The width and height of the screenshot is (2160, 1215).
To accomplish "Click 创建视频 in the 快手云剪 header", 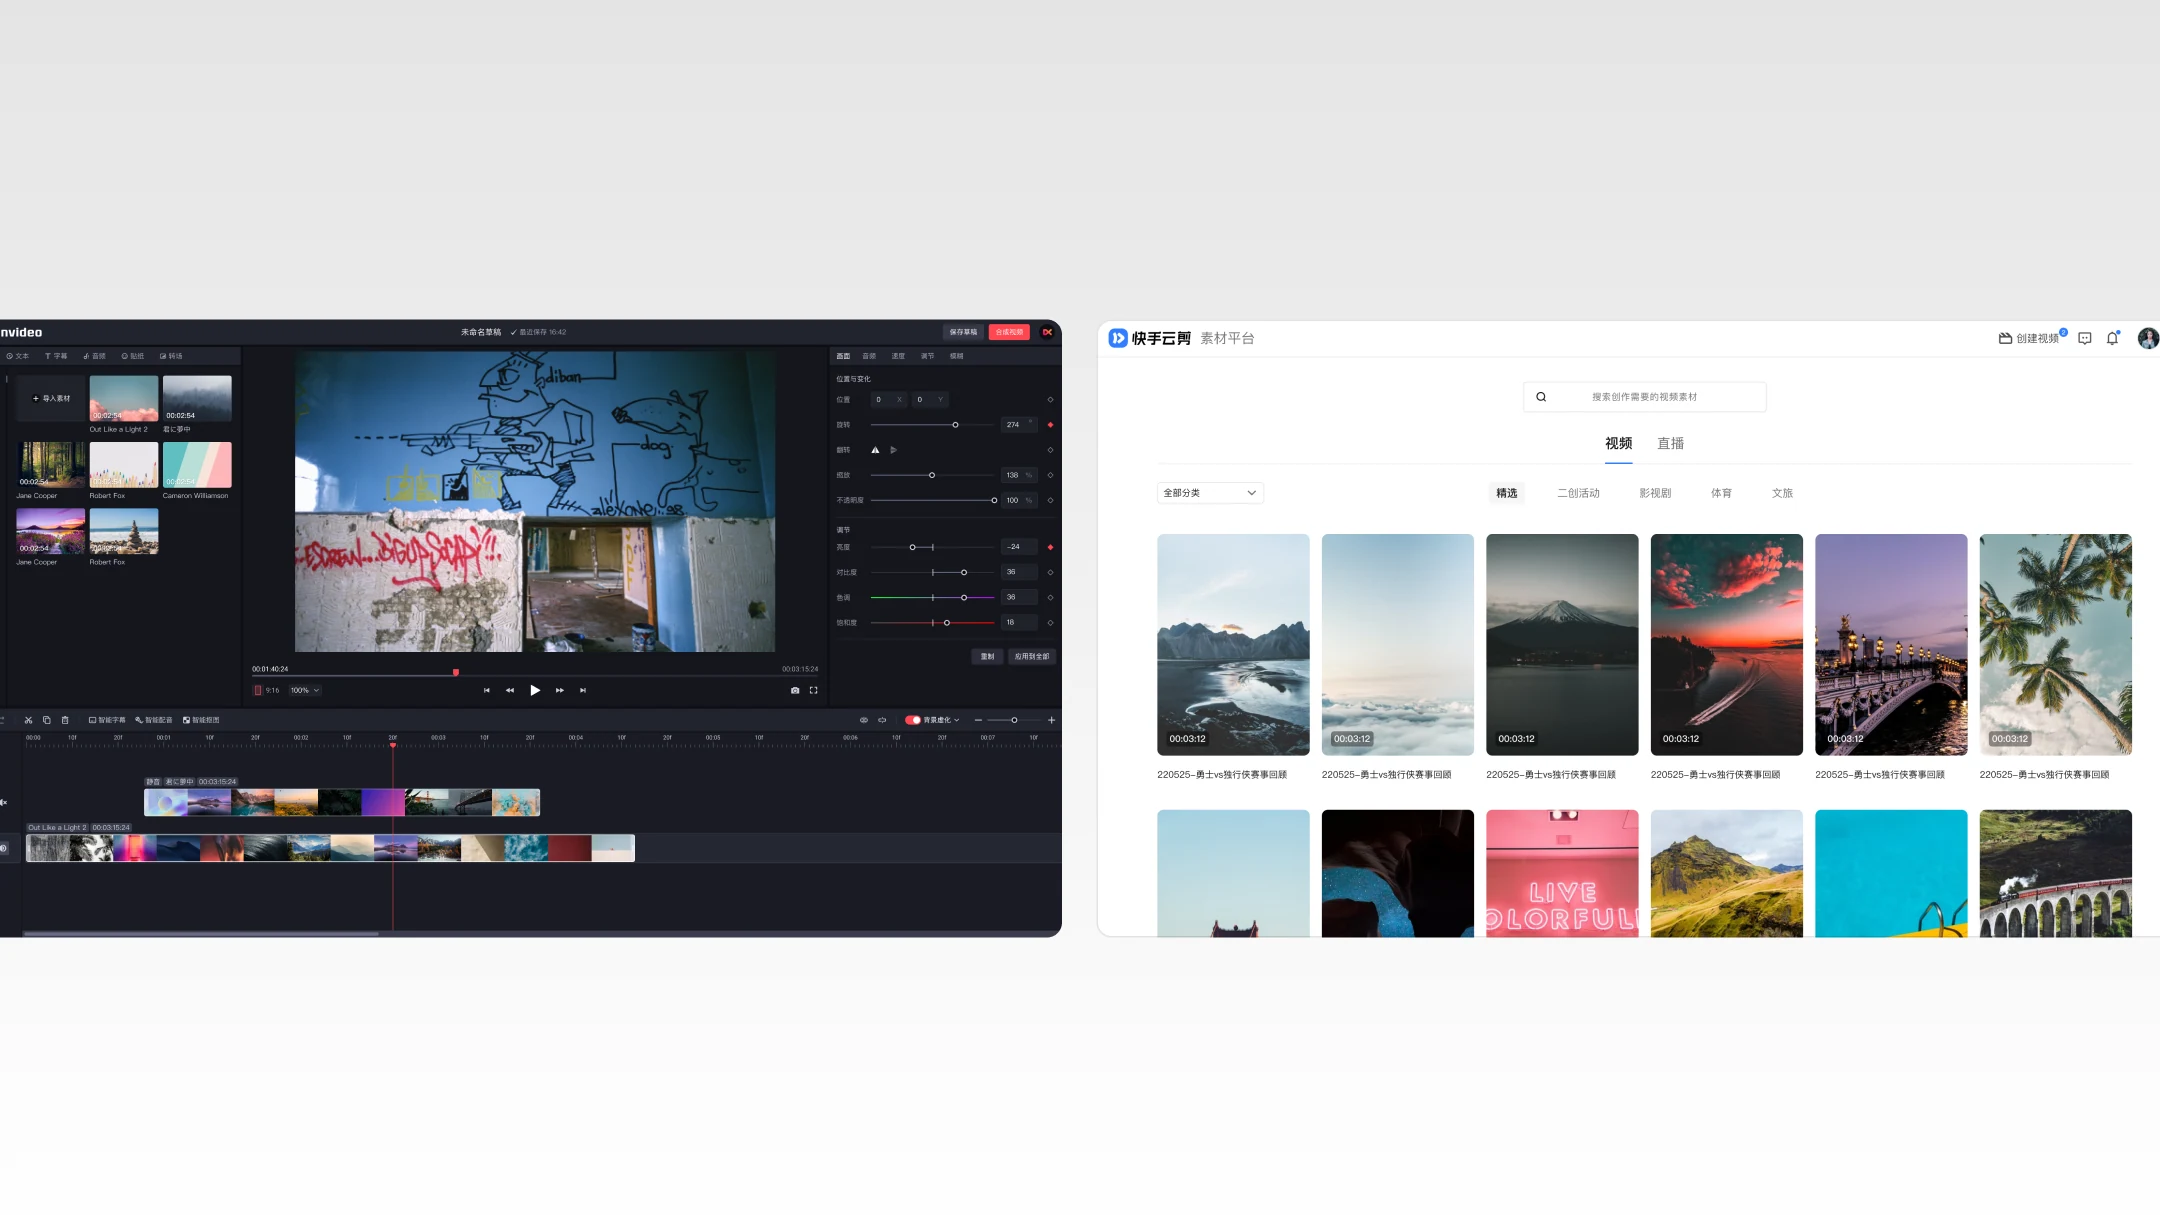I will tap(2029, 338).
